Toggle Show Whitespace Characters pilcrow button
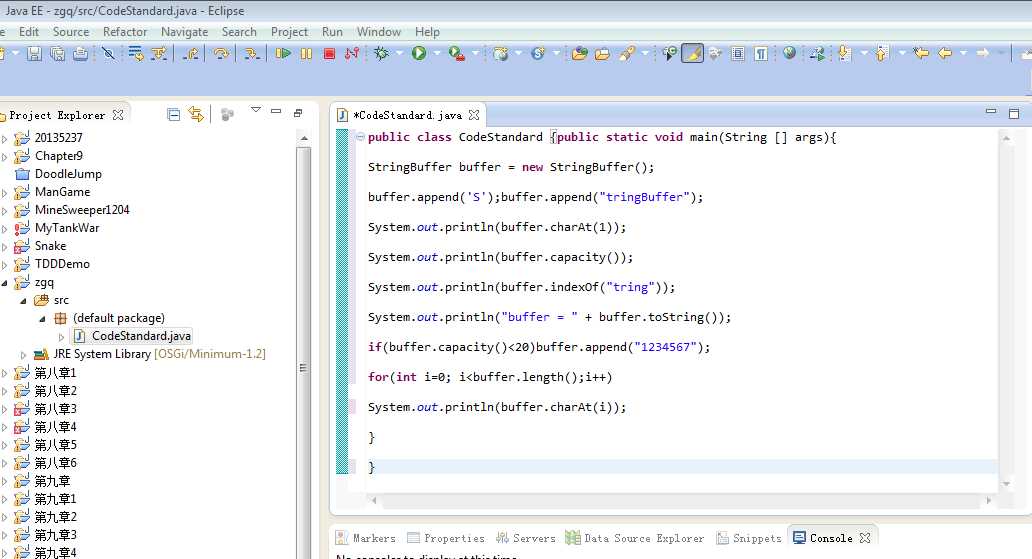This screenshot has height=559, width=1032. coord(761,54)
